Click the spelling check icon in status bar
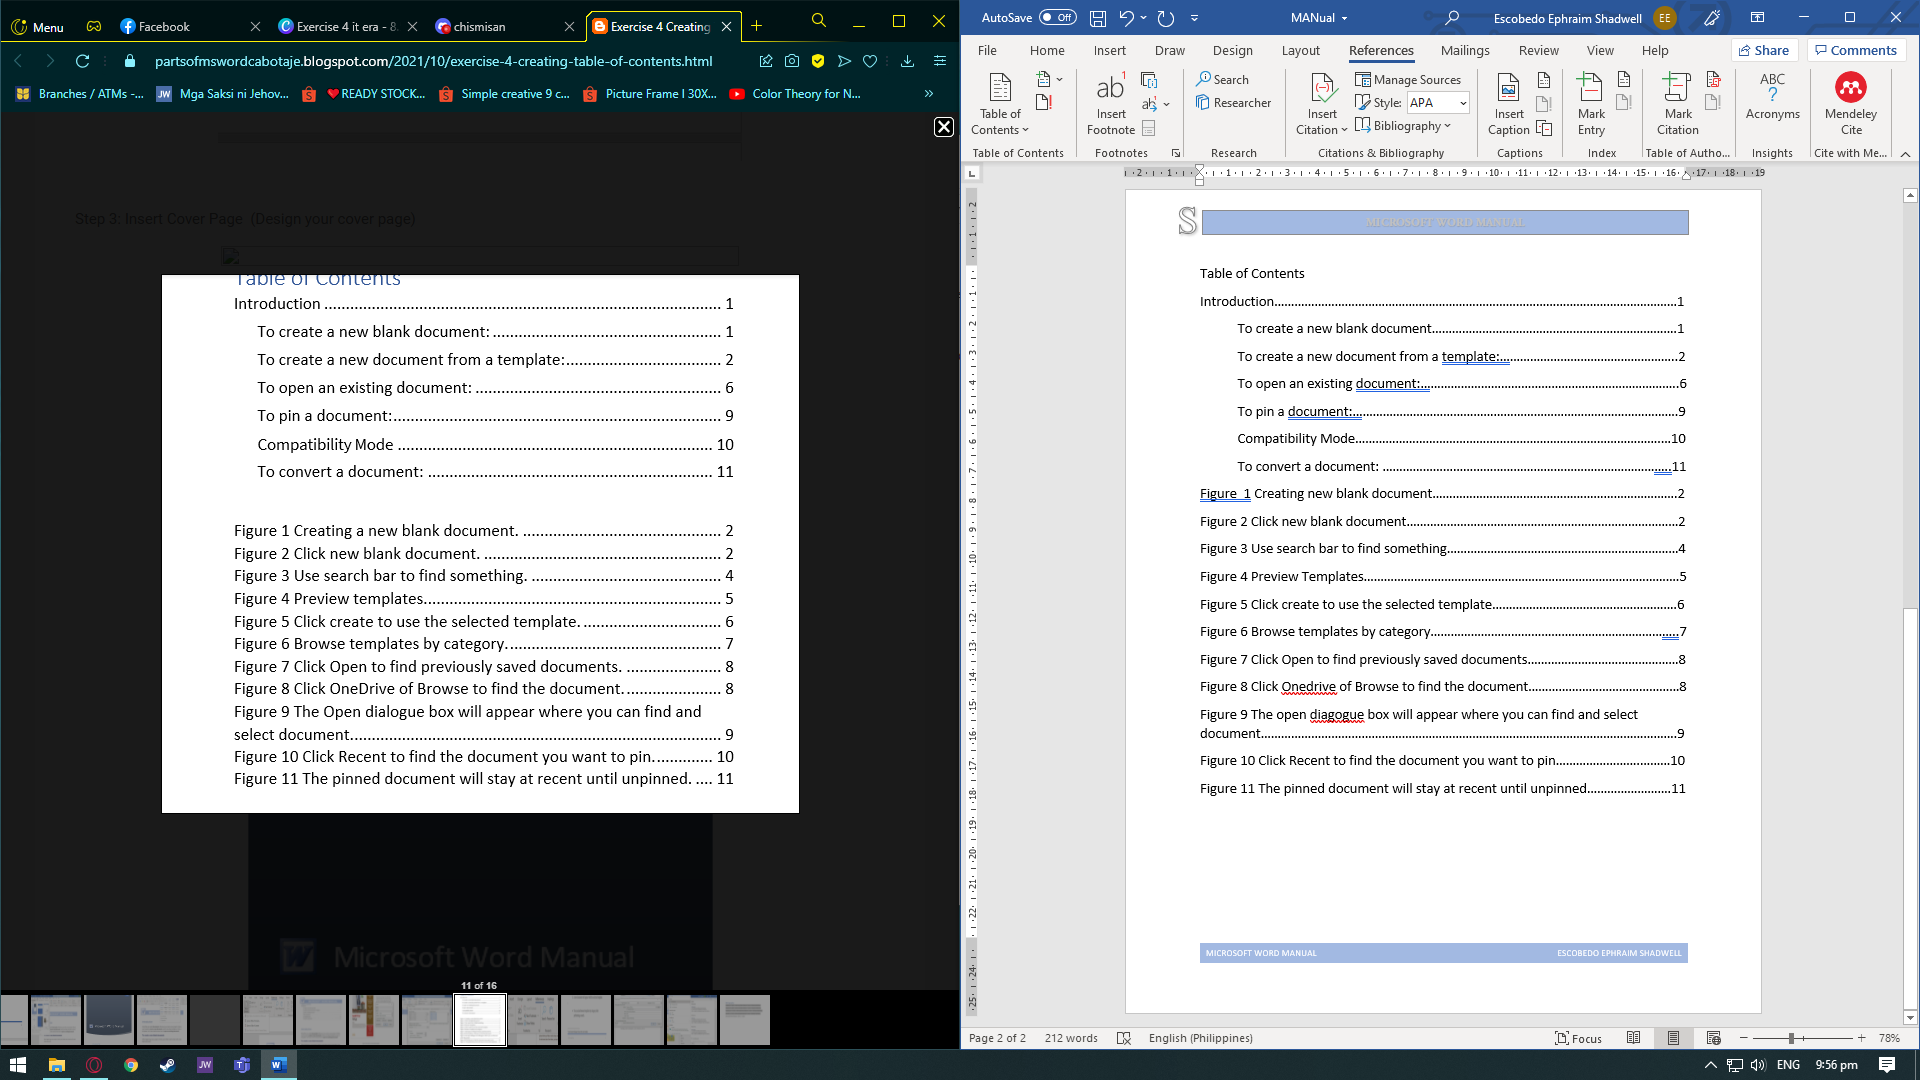 tap(1123, 1038)
